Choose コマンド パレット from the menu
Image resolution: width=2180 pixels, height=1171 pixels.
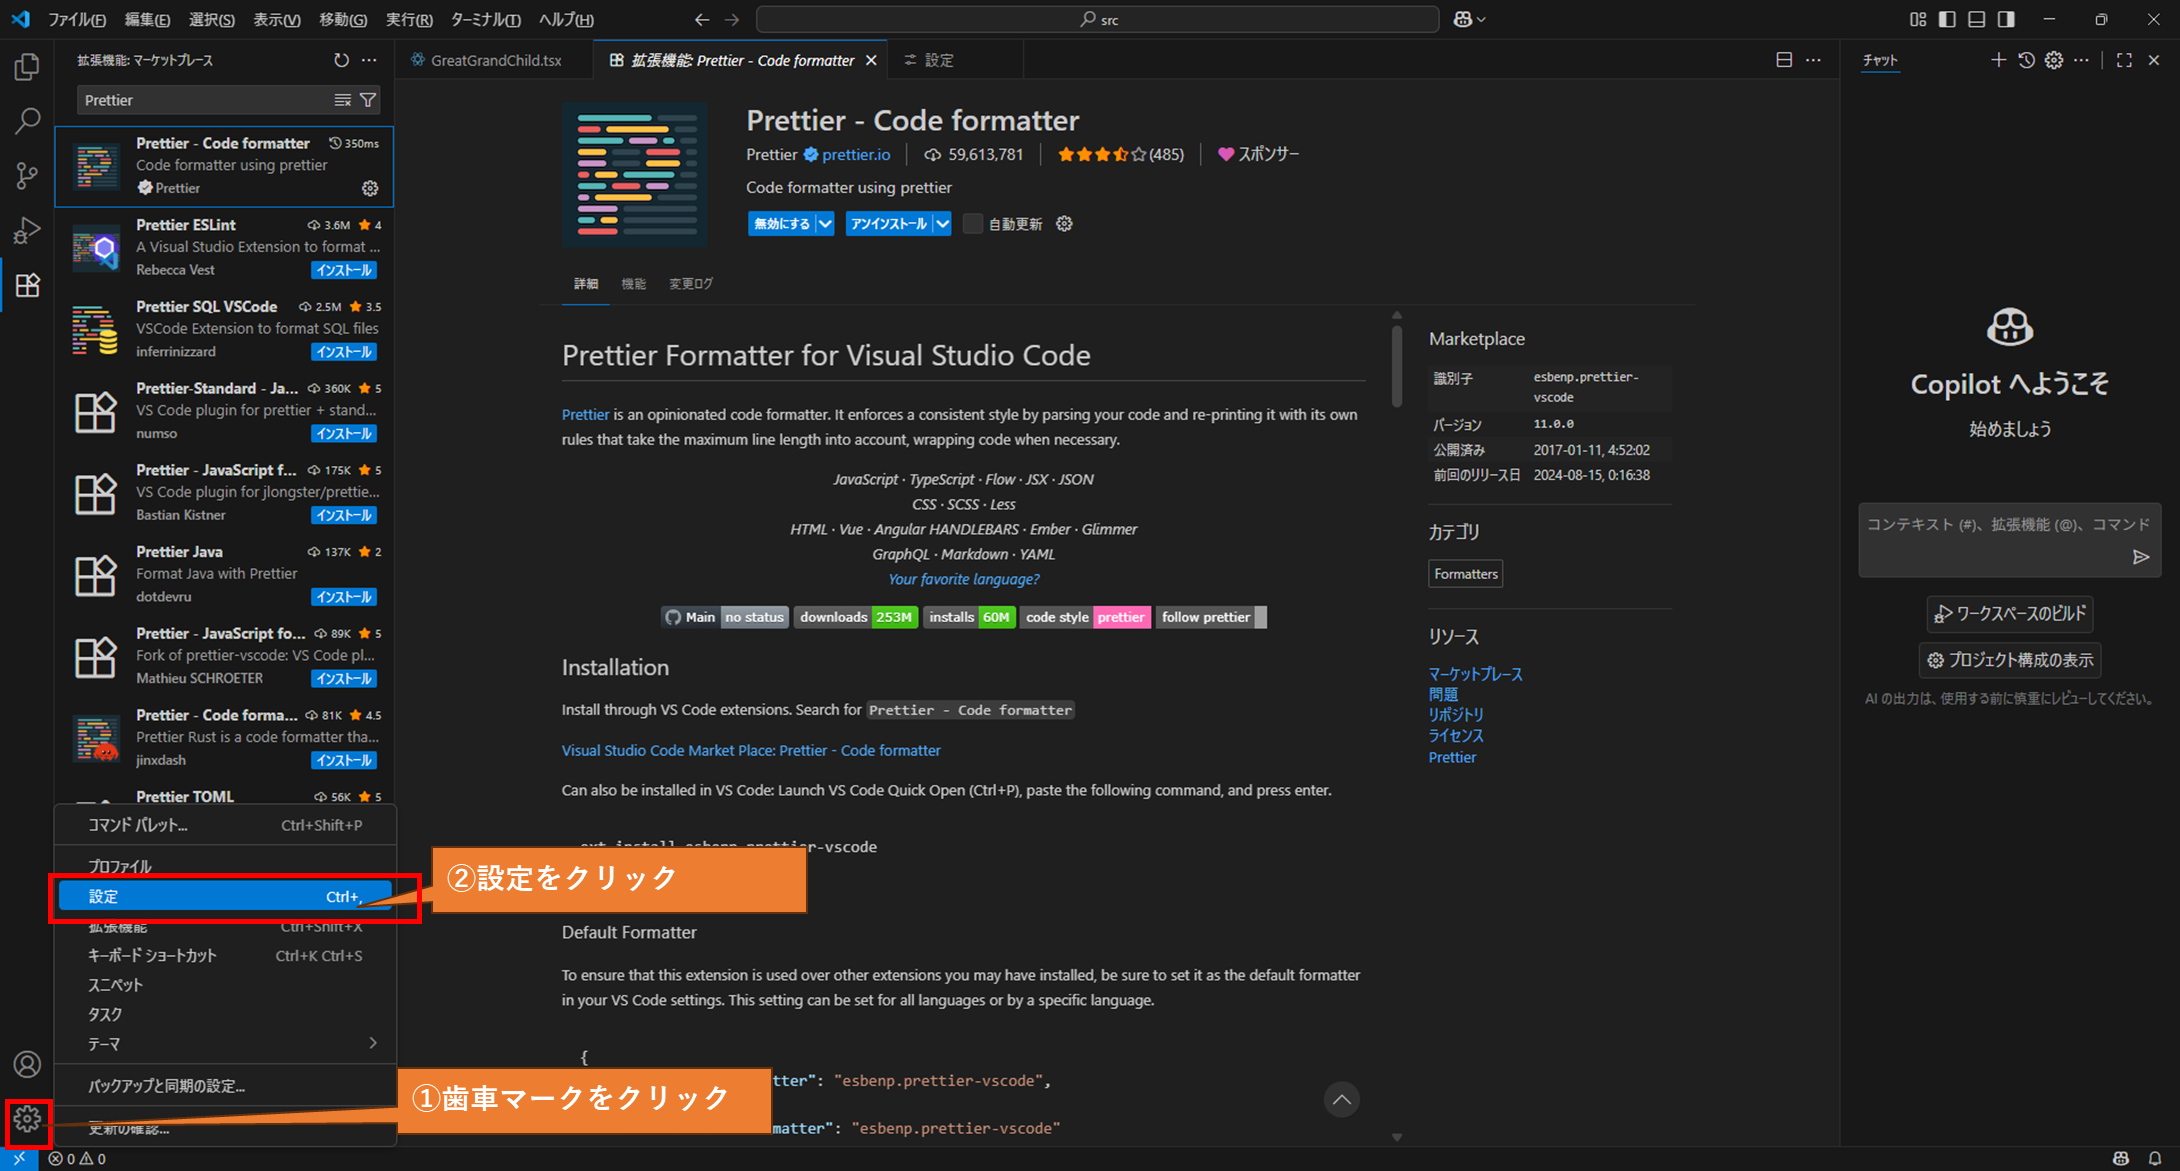tap(225, 825)
